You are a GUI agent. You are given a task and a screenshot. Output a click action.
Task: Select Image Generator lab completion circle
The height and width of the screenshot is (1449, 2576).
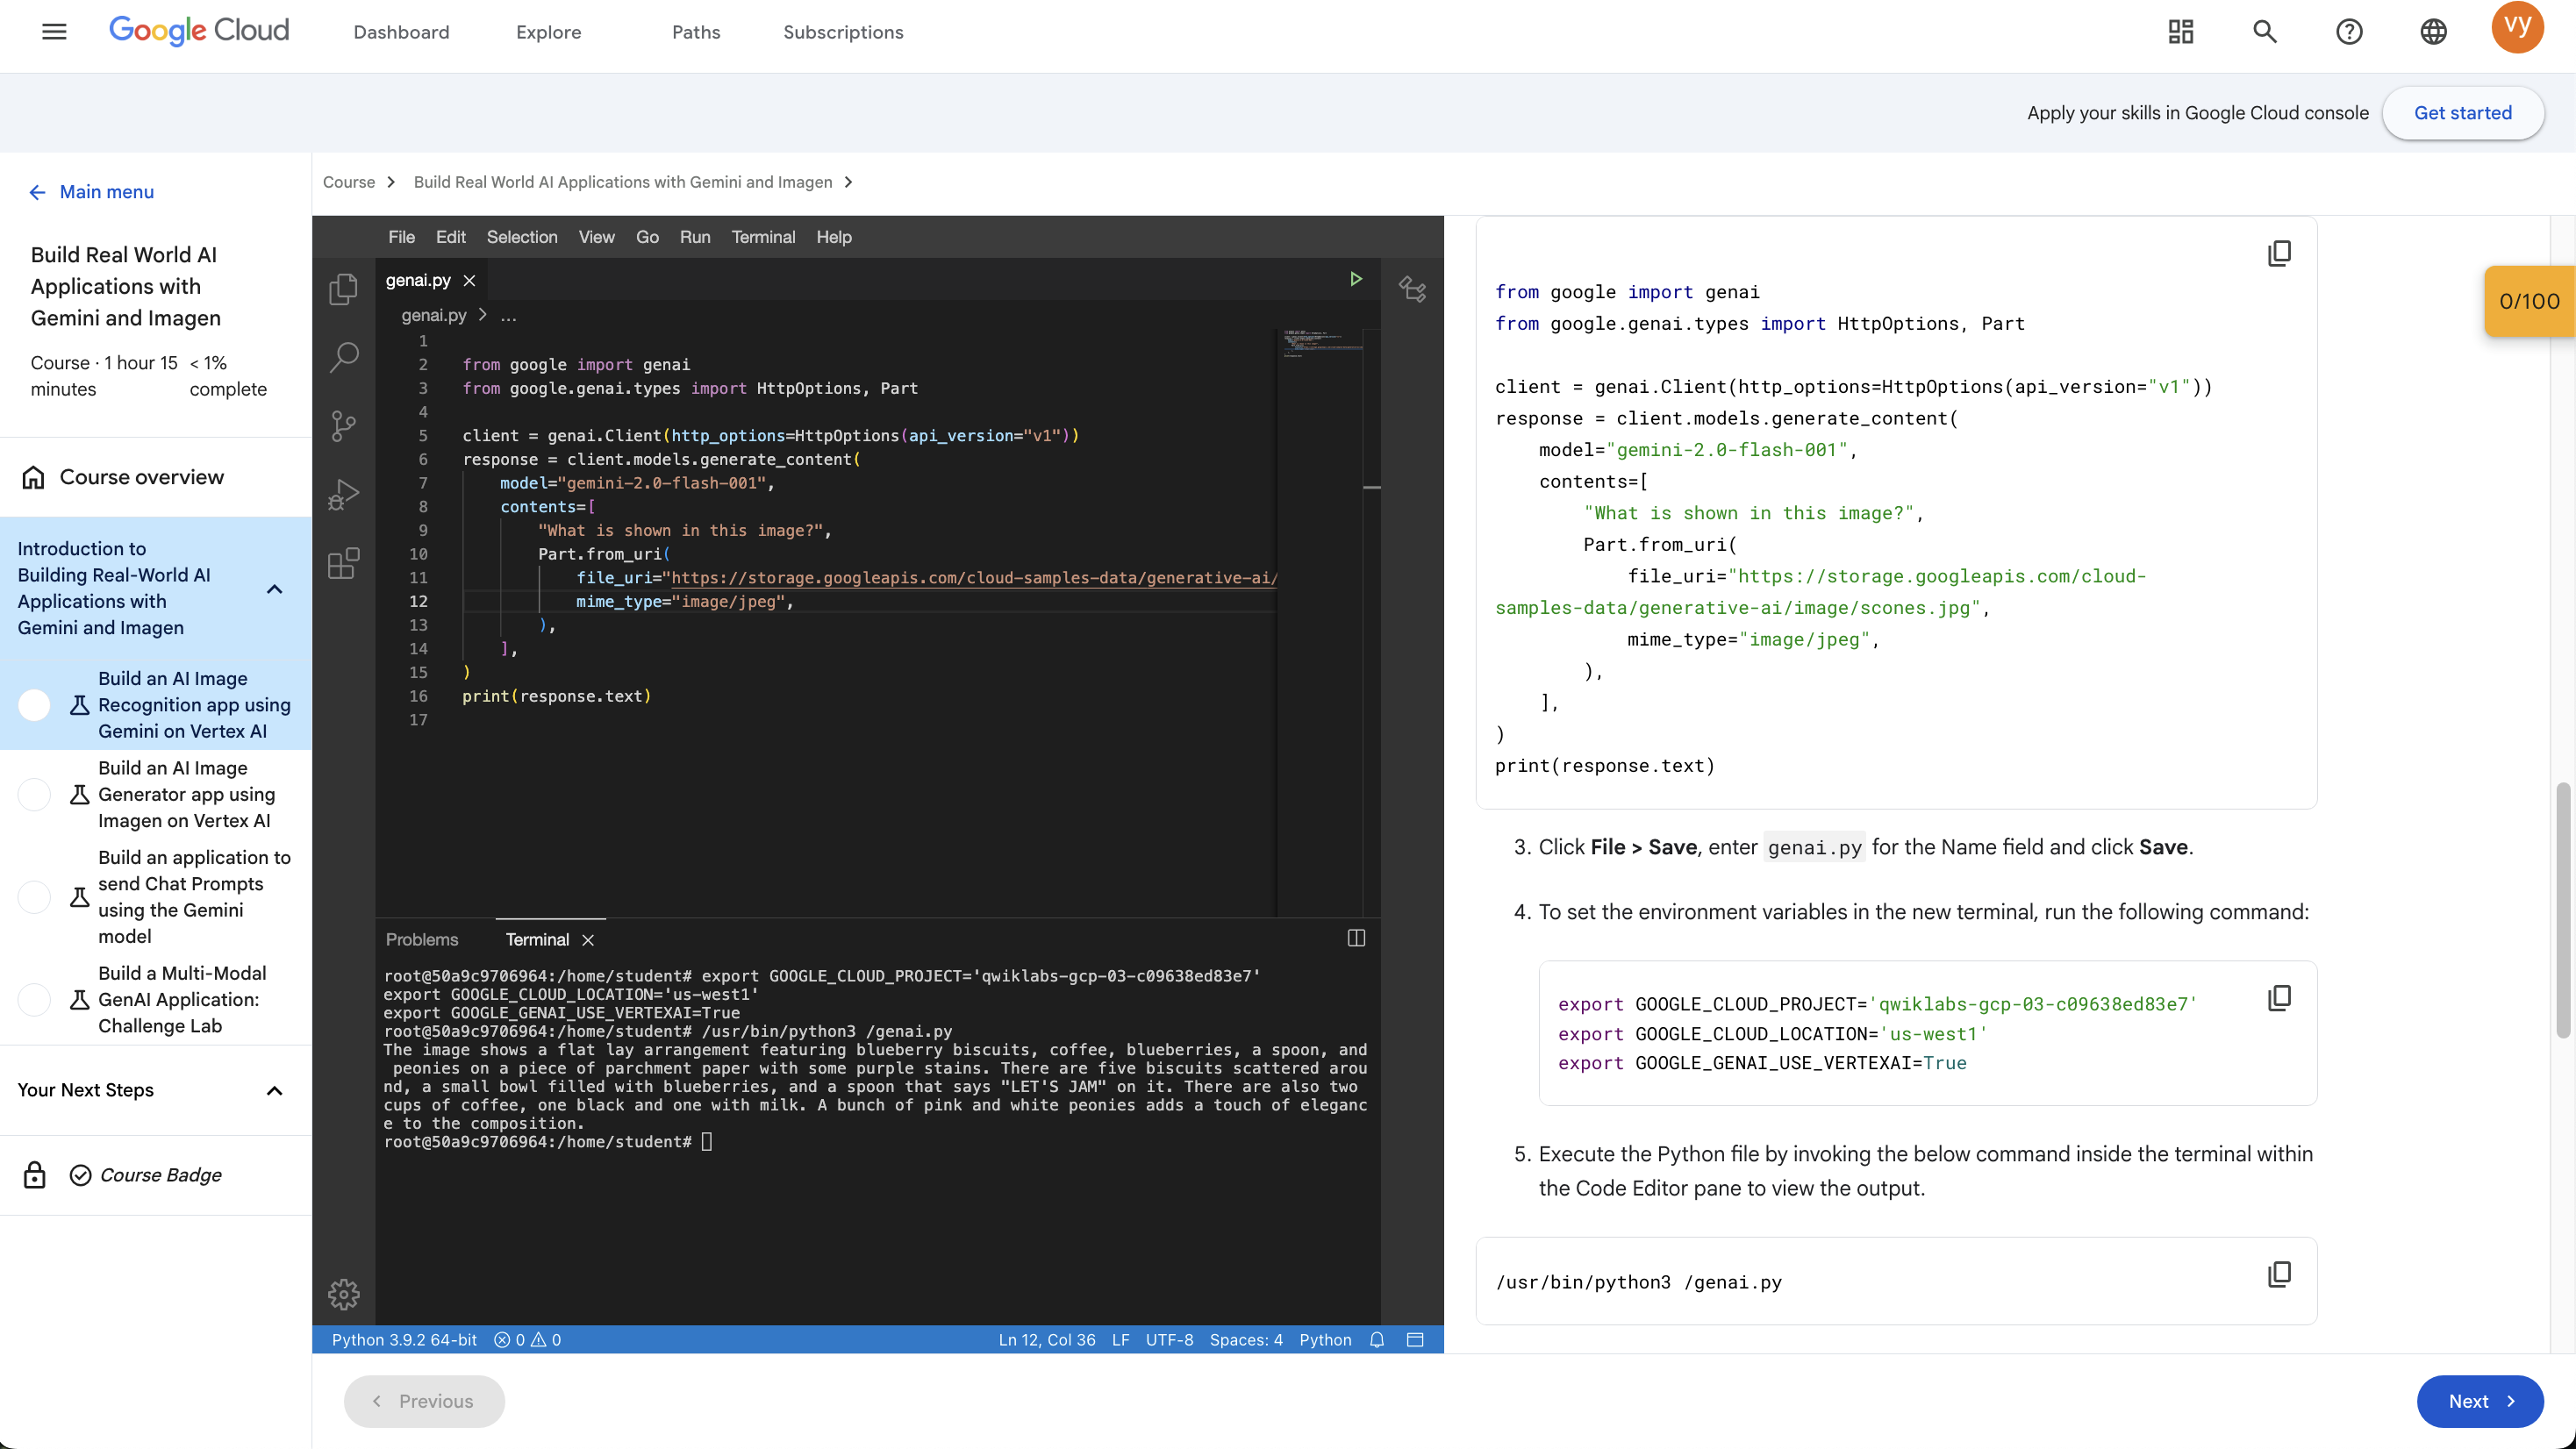(x=35, y=794)
